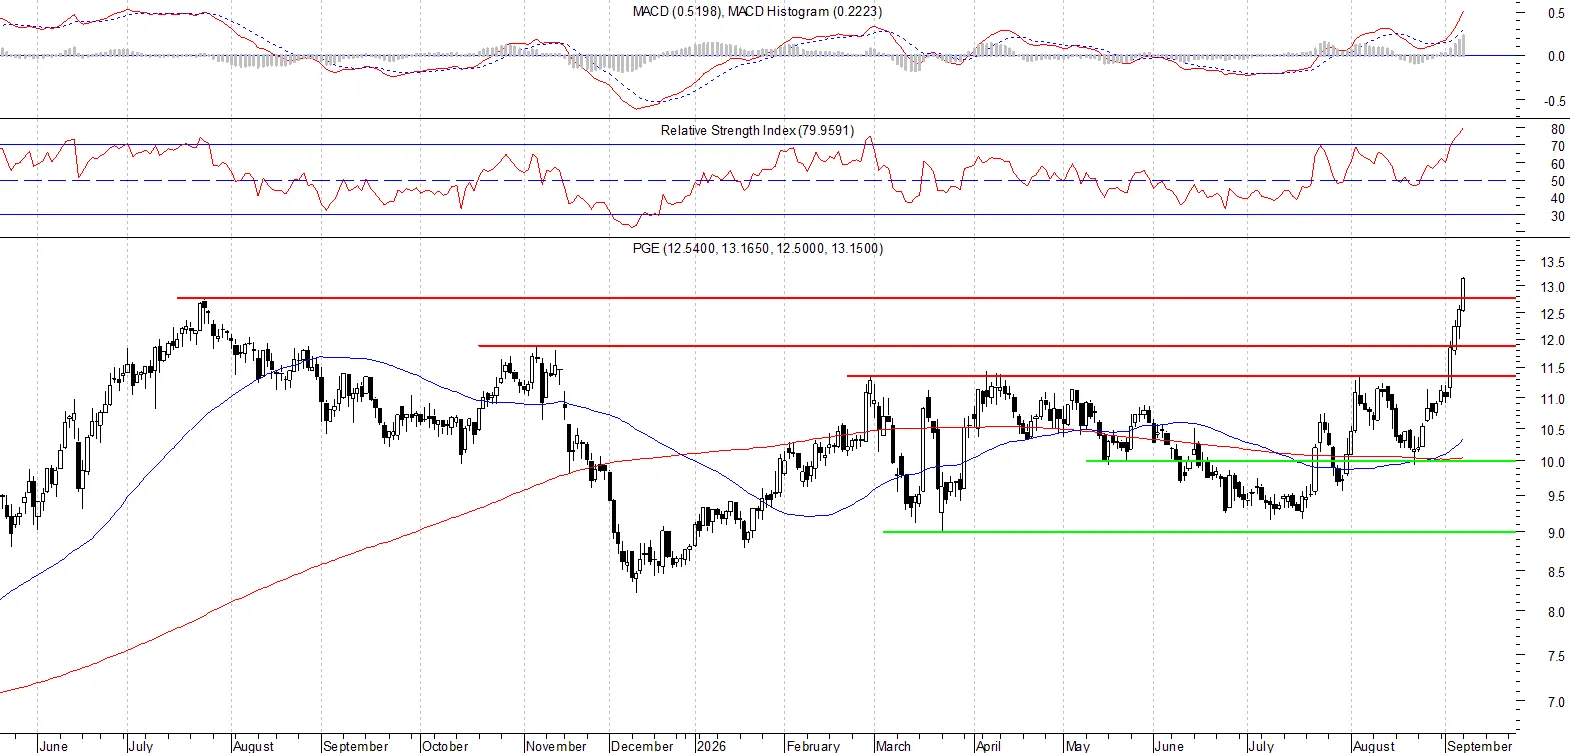The image size is (1570, 753).
Task: Select the green support line at 10.0
Action: (1300, 461)
